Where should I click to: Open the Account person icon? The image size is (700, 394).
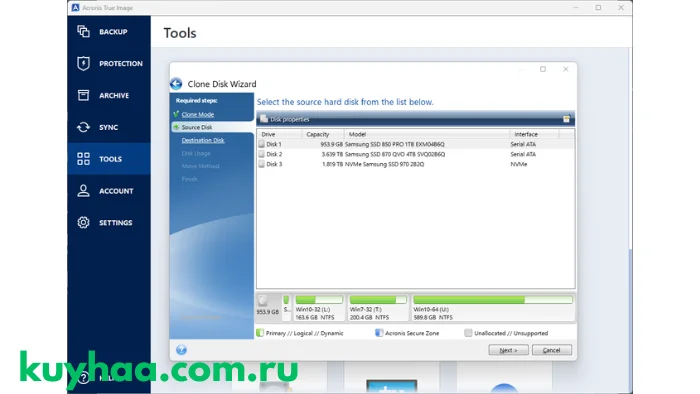tap(83, 191)
